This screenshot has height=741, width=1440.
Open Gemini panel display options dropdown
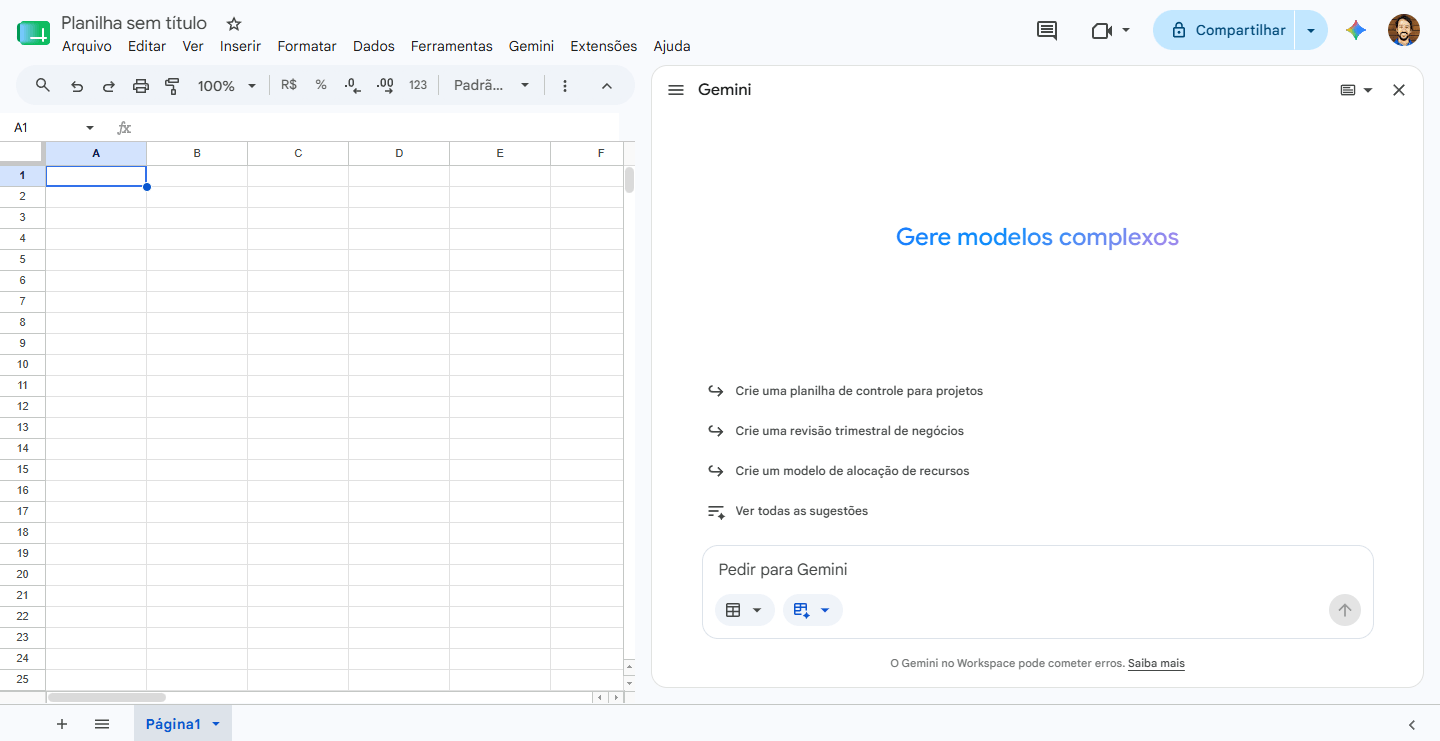1356,90
